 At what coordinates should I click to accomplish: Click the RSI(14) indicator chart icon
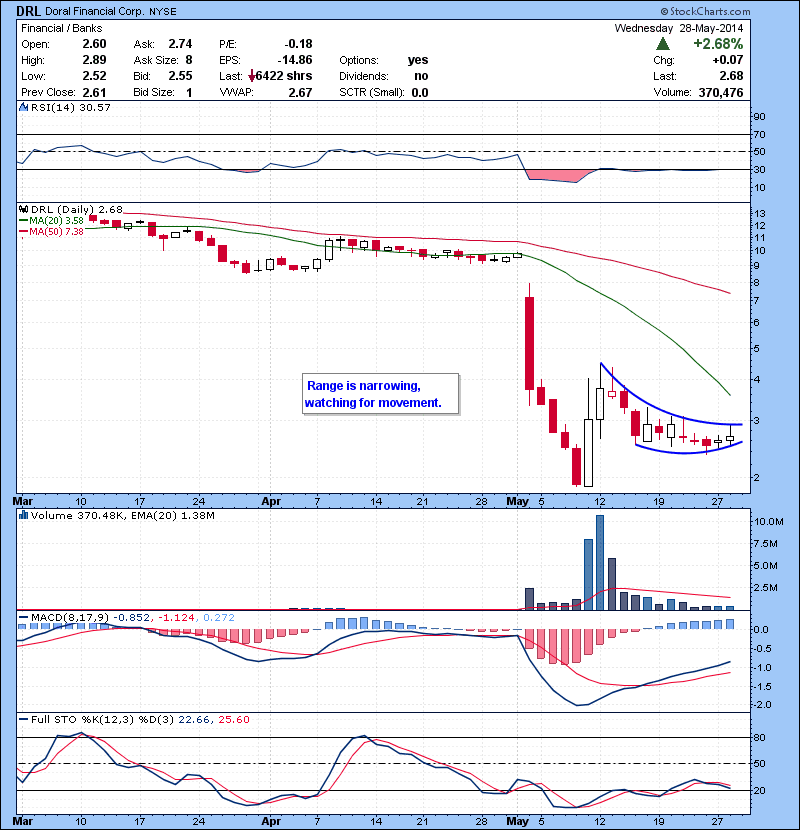(x=23, y=107)
